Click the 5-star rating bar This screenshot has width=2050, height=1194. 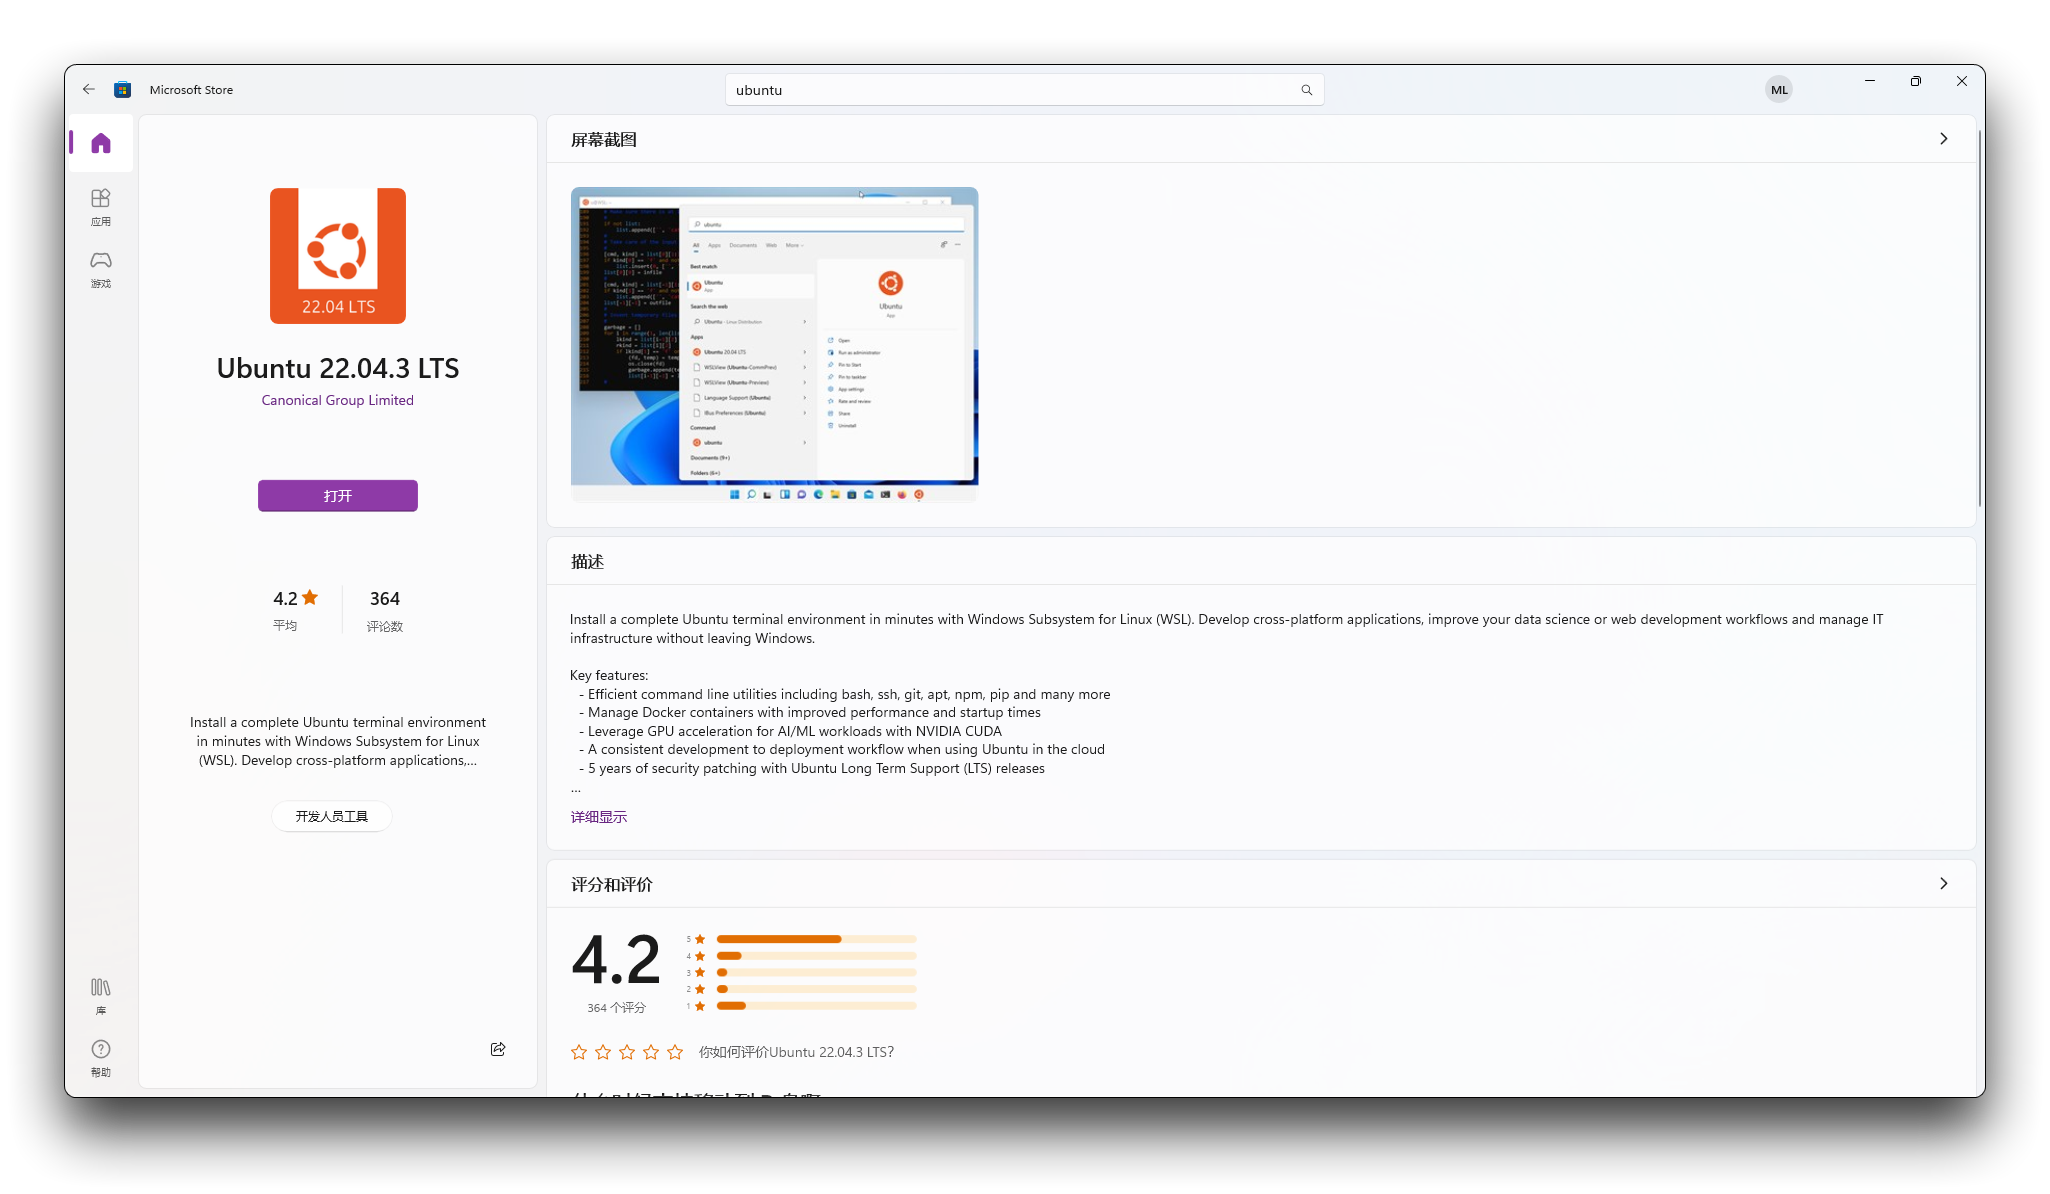[x=816, y=939]
